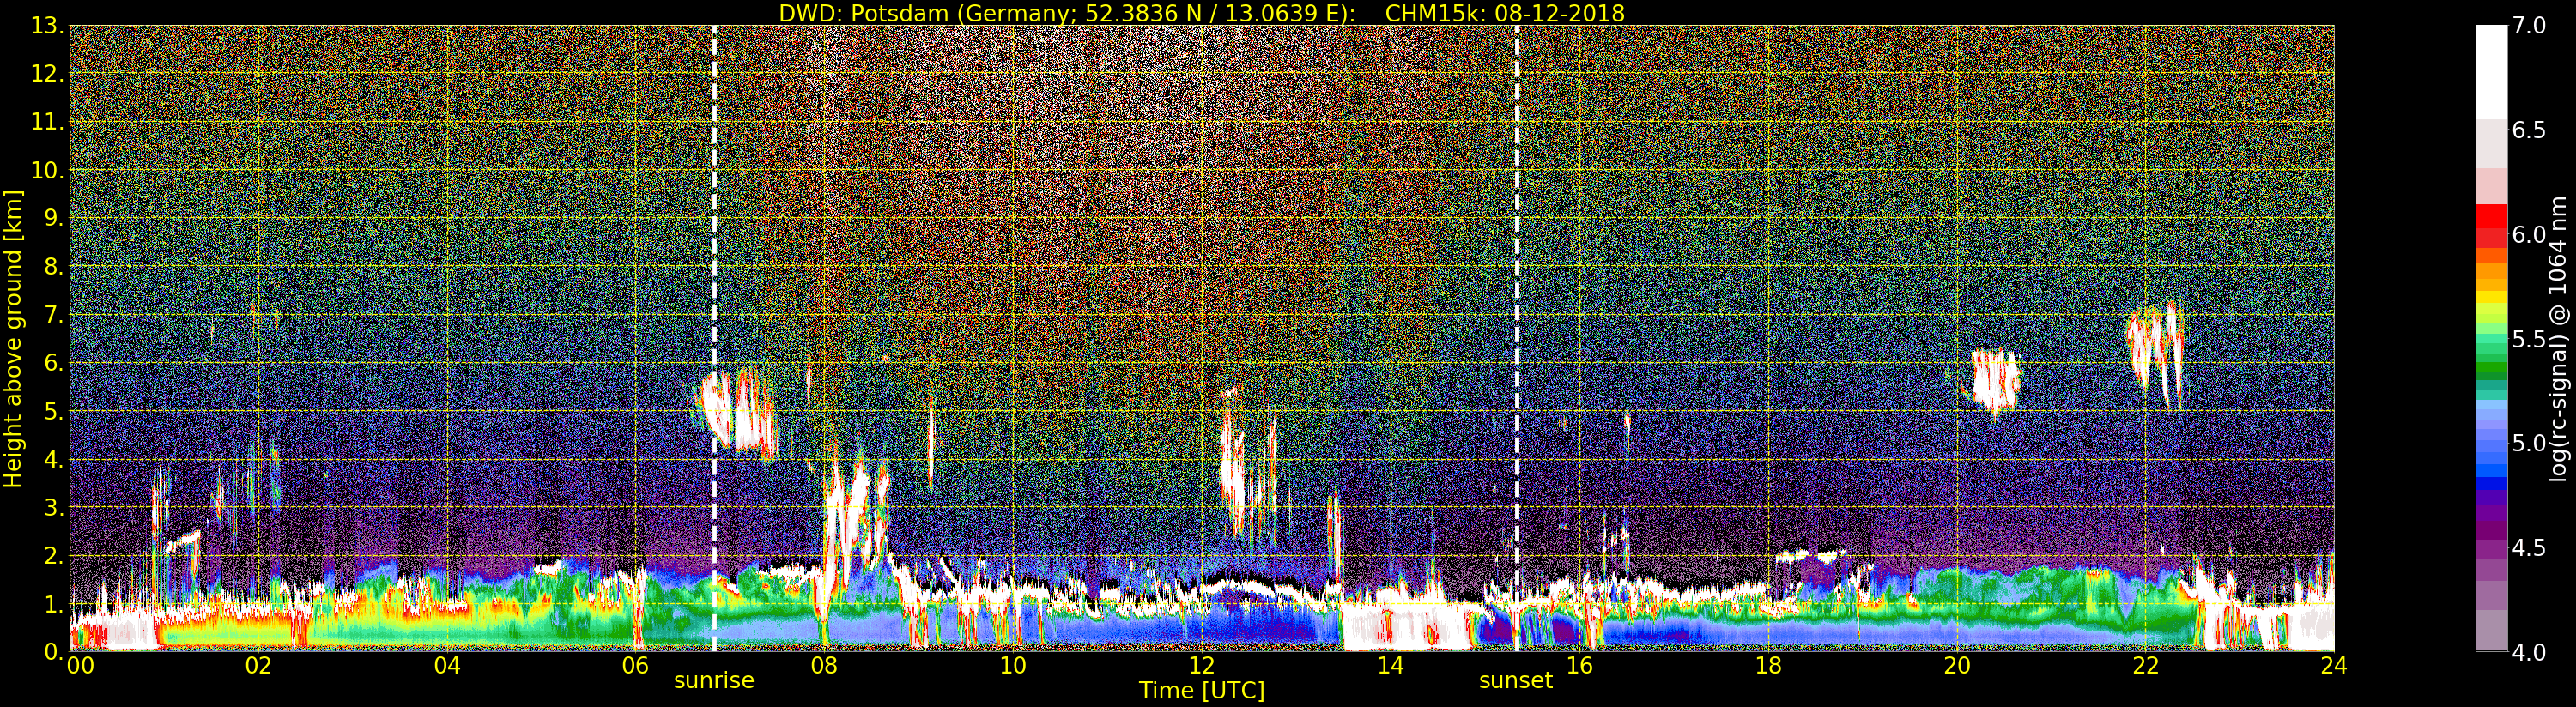
Task: Click the '22' time tick label
Action: [2146, 666]
